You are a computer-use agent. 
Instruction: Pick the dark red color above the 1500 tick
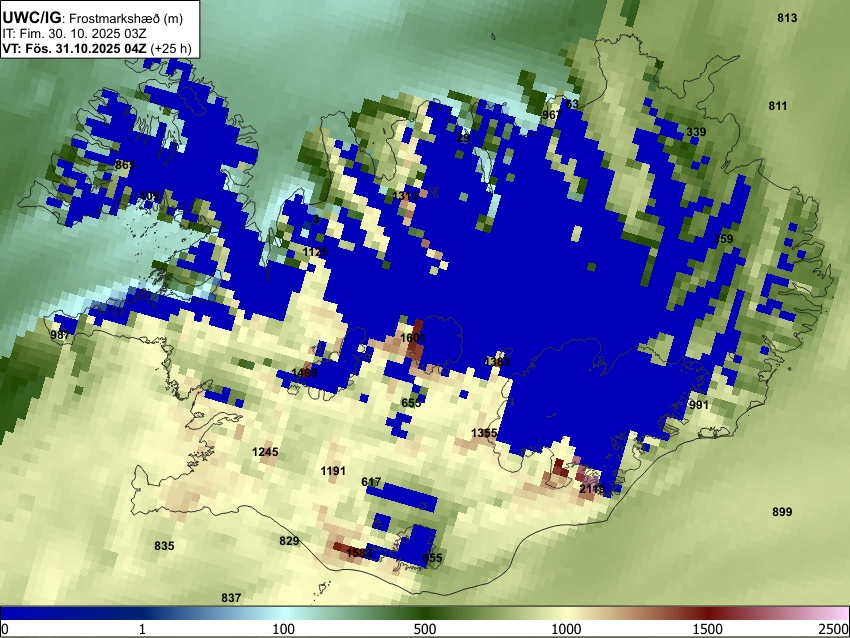[708, 613]
